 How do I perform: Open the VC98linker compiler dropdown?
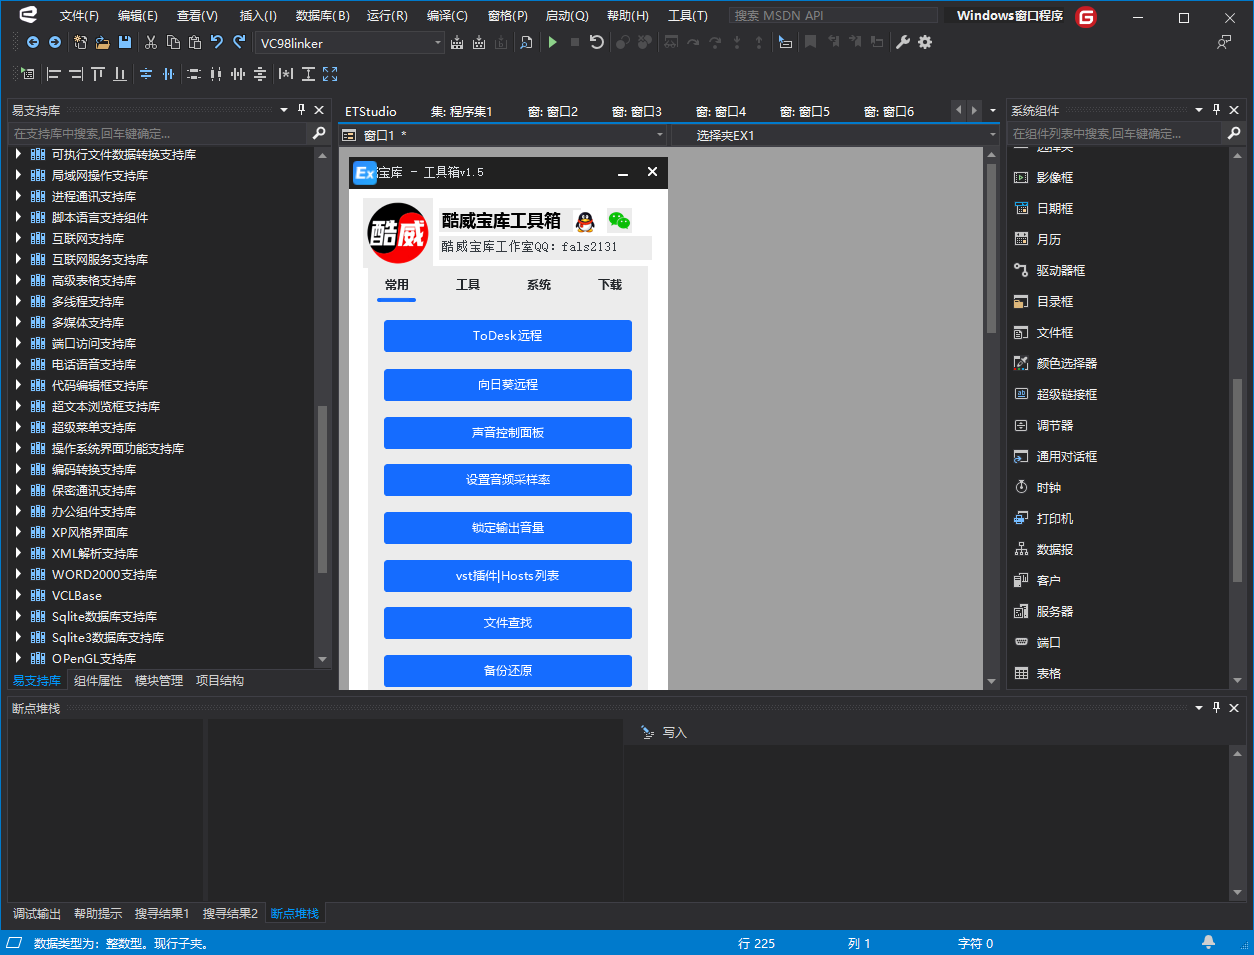pos(438,43)
